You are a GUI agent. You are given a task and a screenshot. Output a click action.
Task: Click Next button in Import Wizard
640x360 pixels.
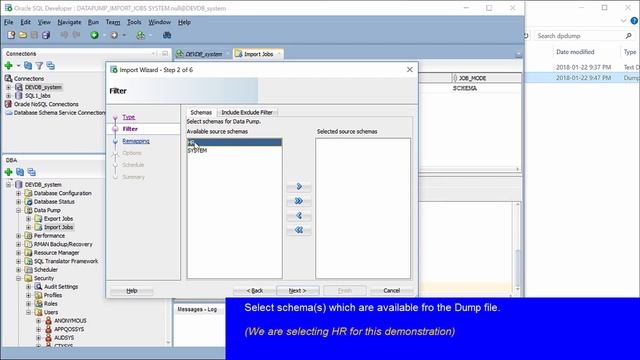tap(298, 291)
